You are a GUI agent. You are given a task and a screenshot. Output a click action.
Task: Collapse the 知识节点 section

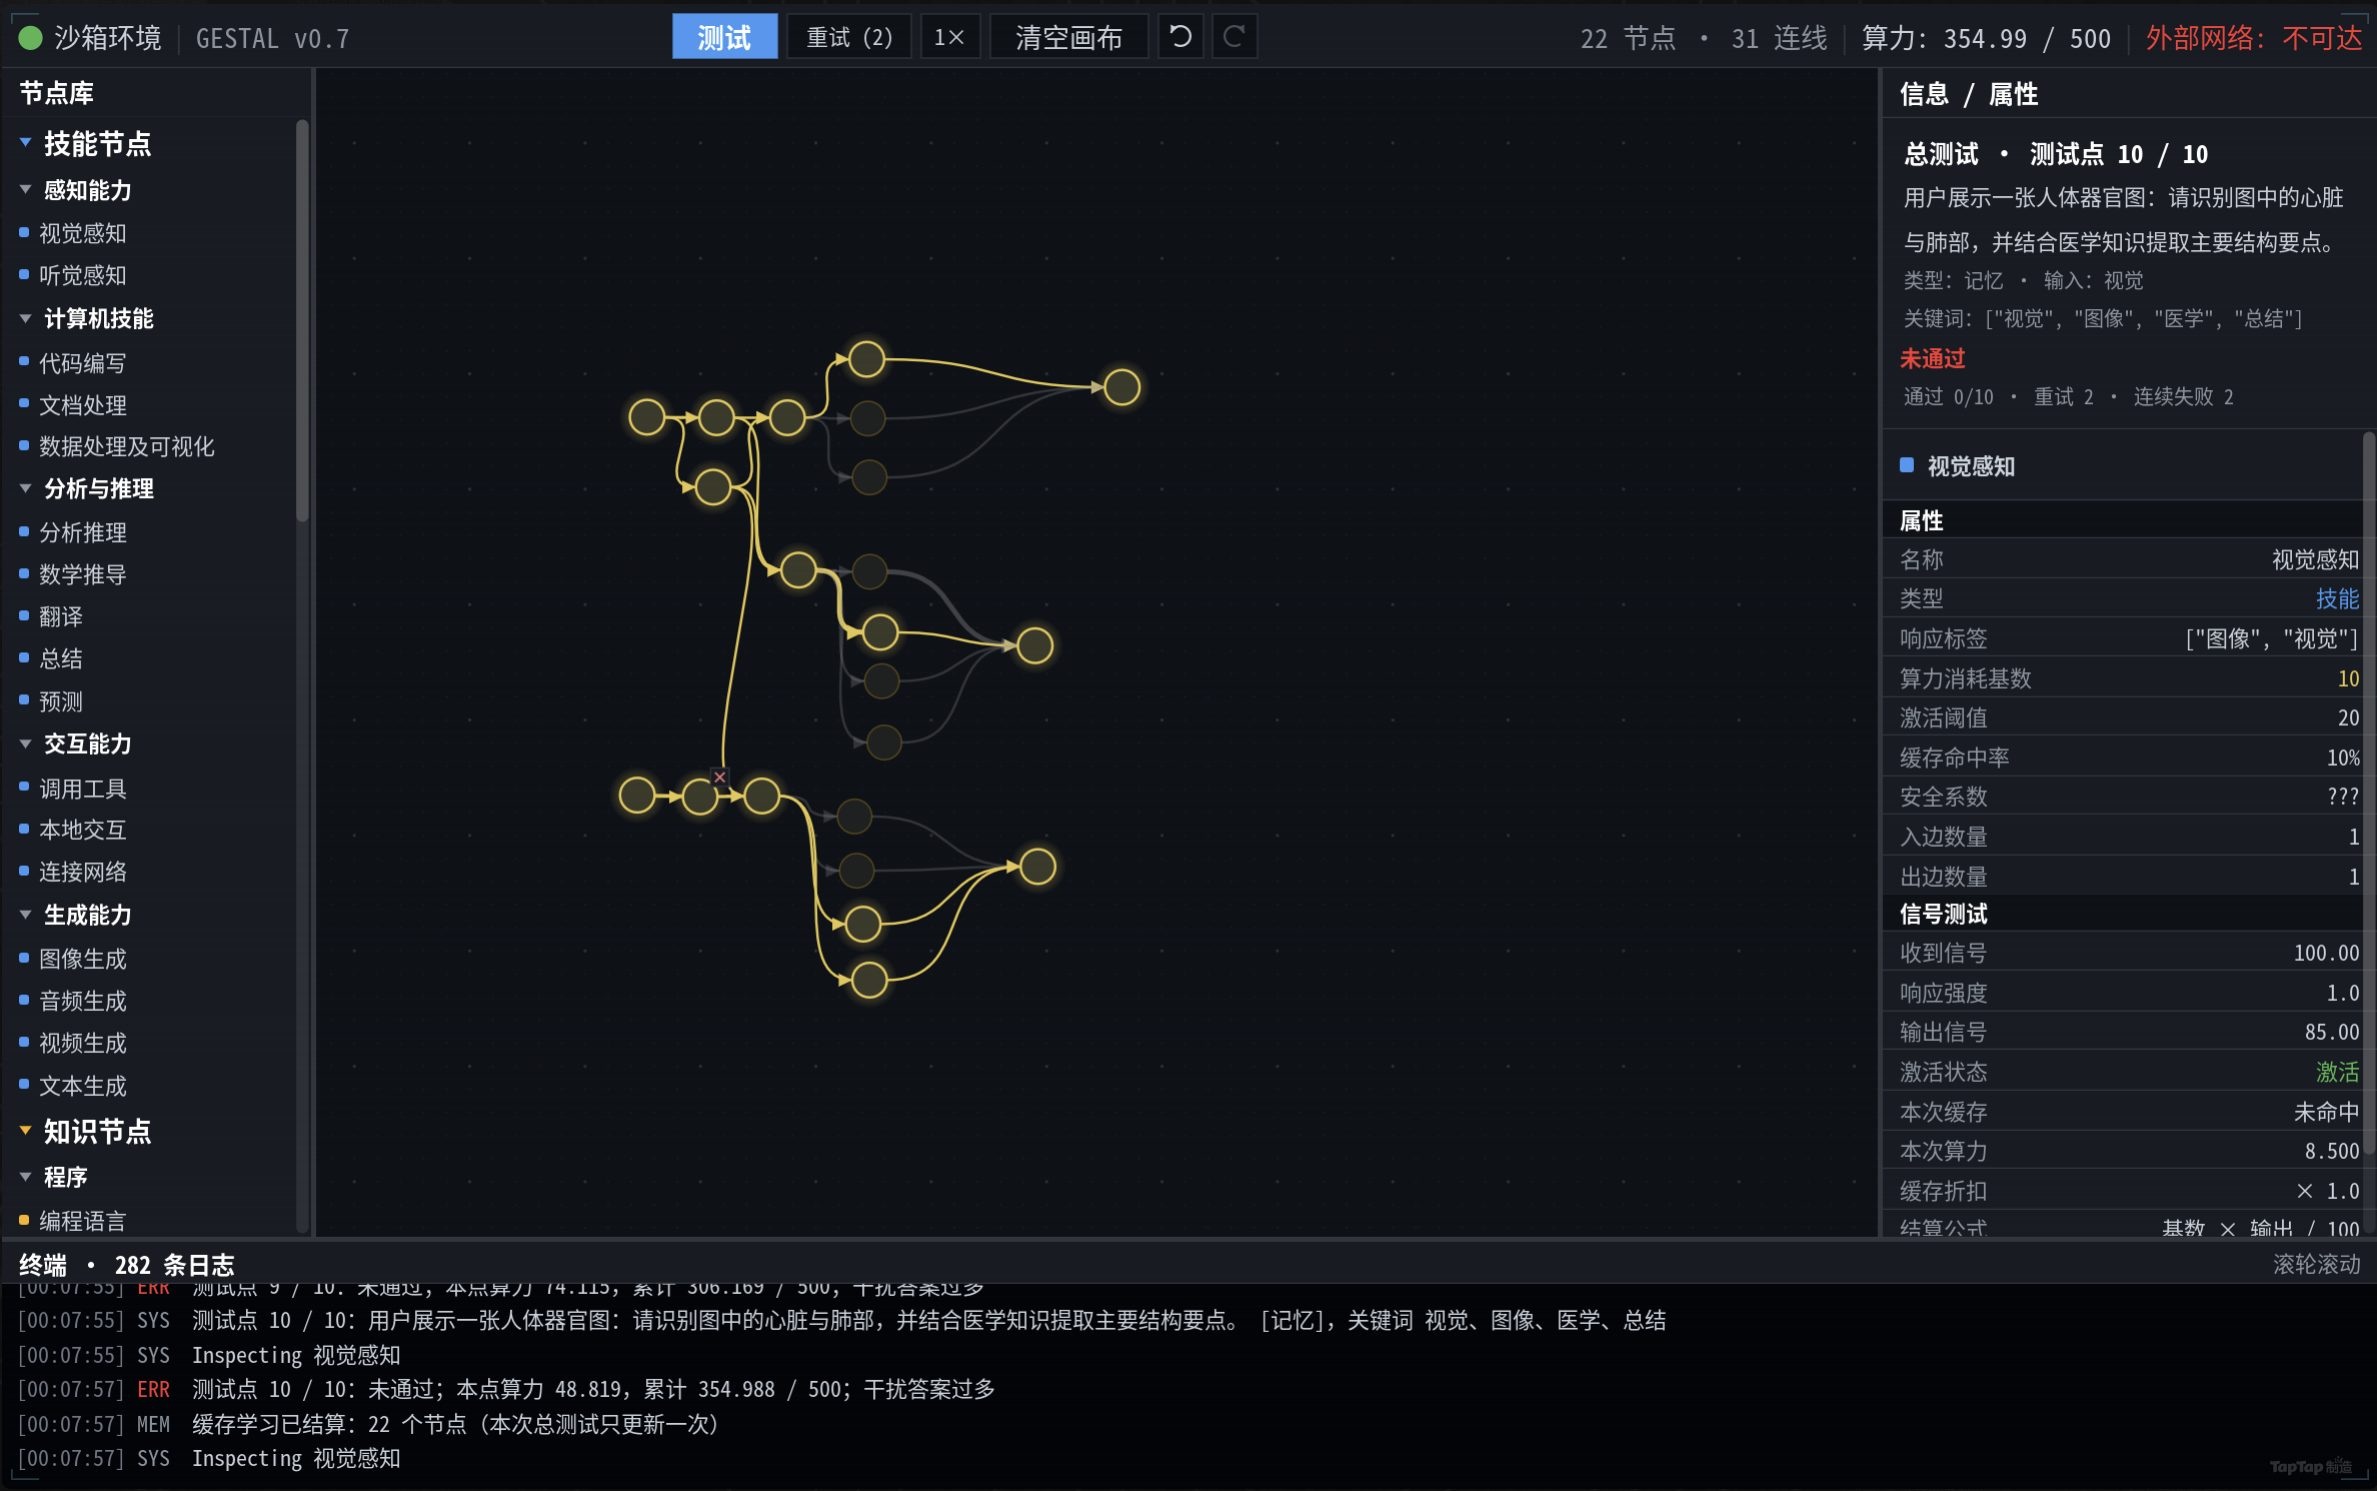click(25, 1131)
